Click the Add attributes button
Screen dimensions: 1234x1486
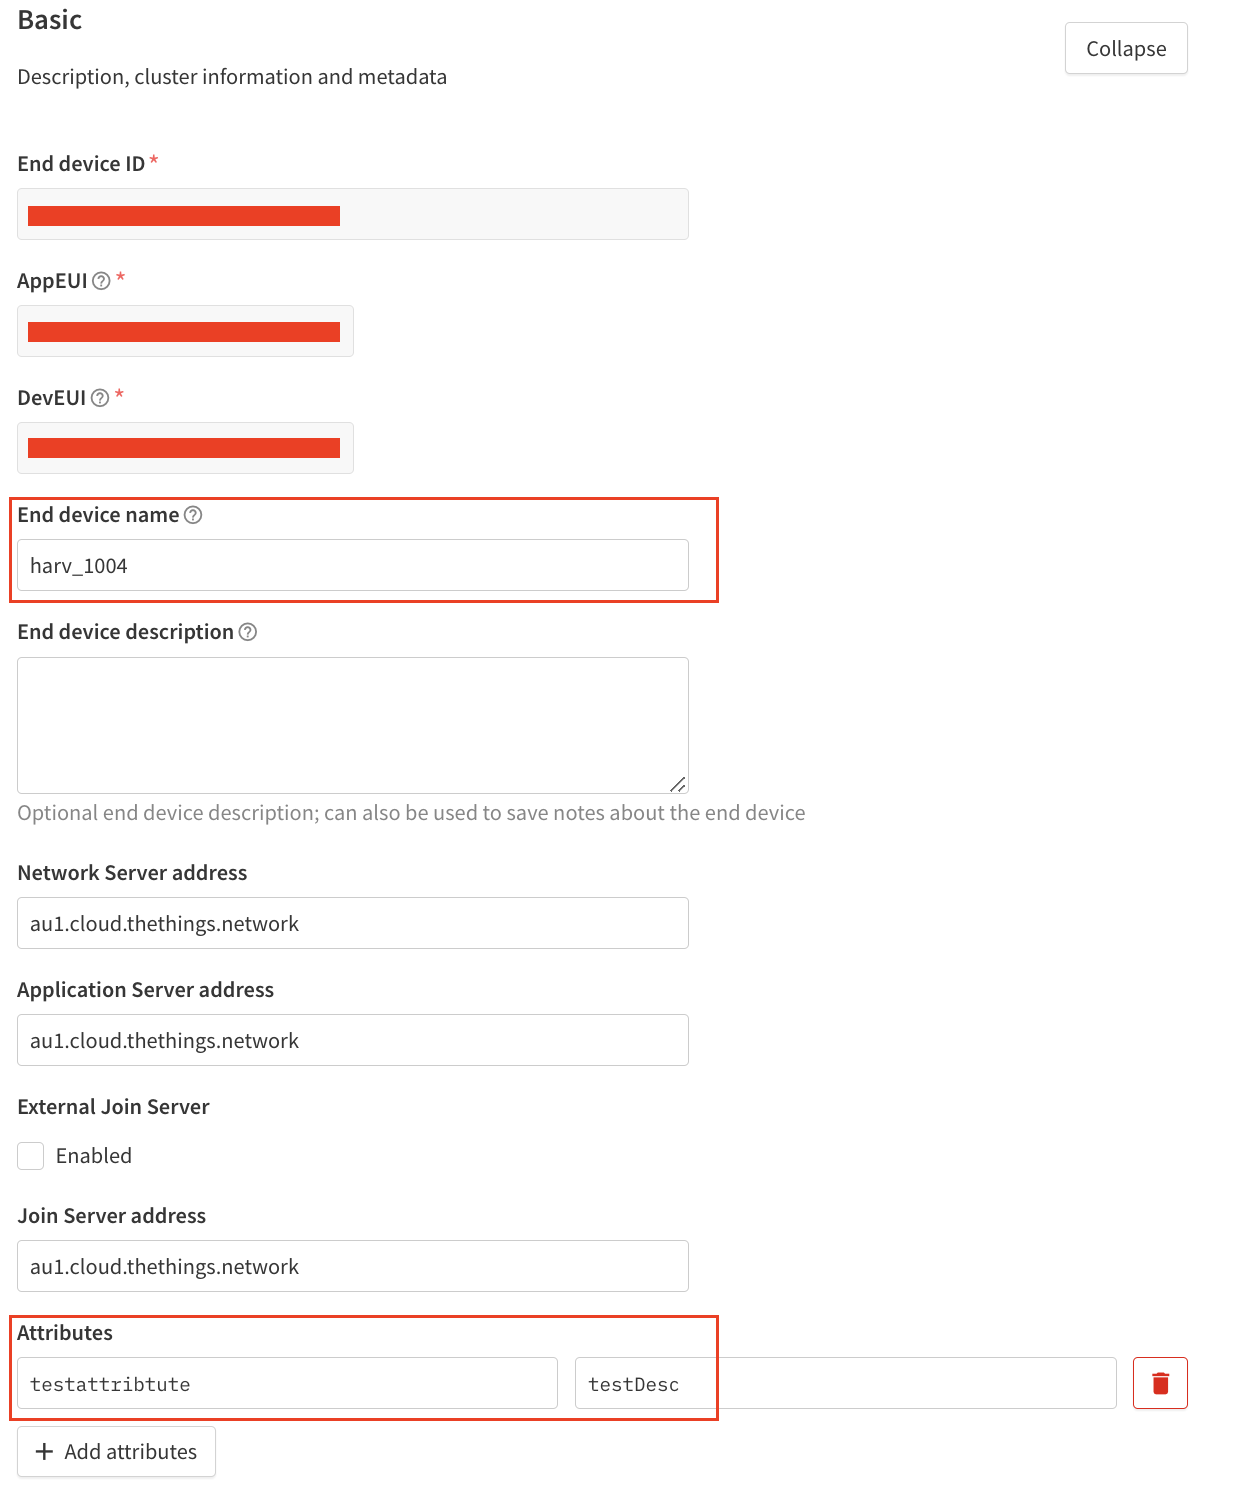(x=116, y=1451)
